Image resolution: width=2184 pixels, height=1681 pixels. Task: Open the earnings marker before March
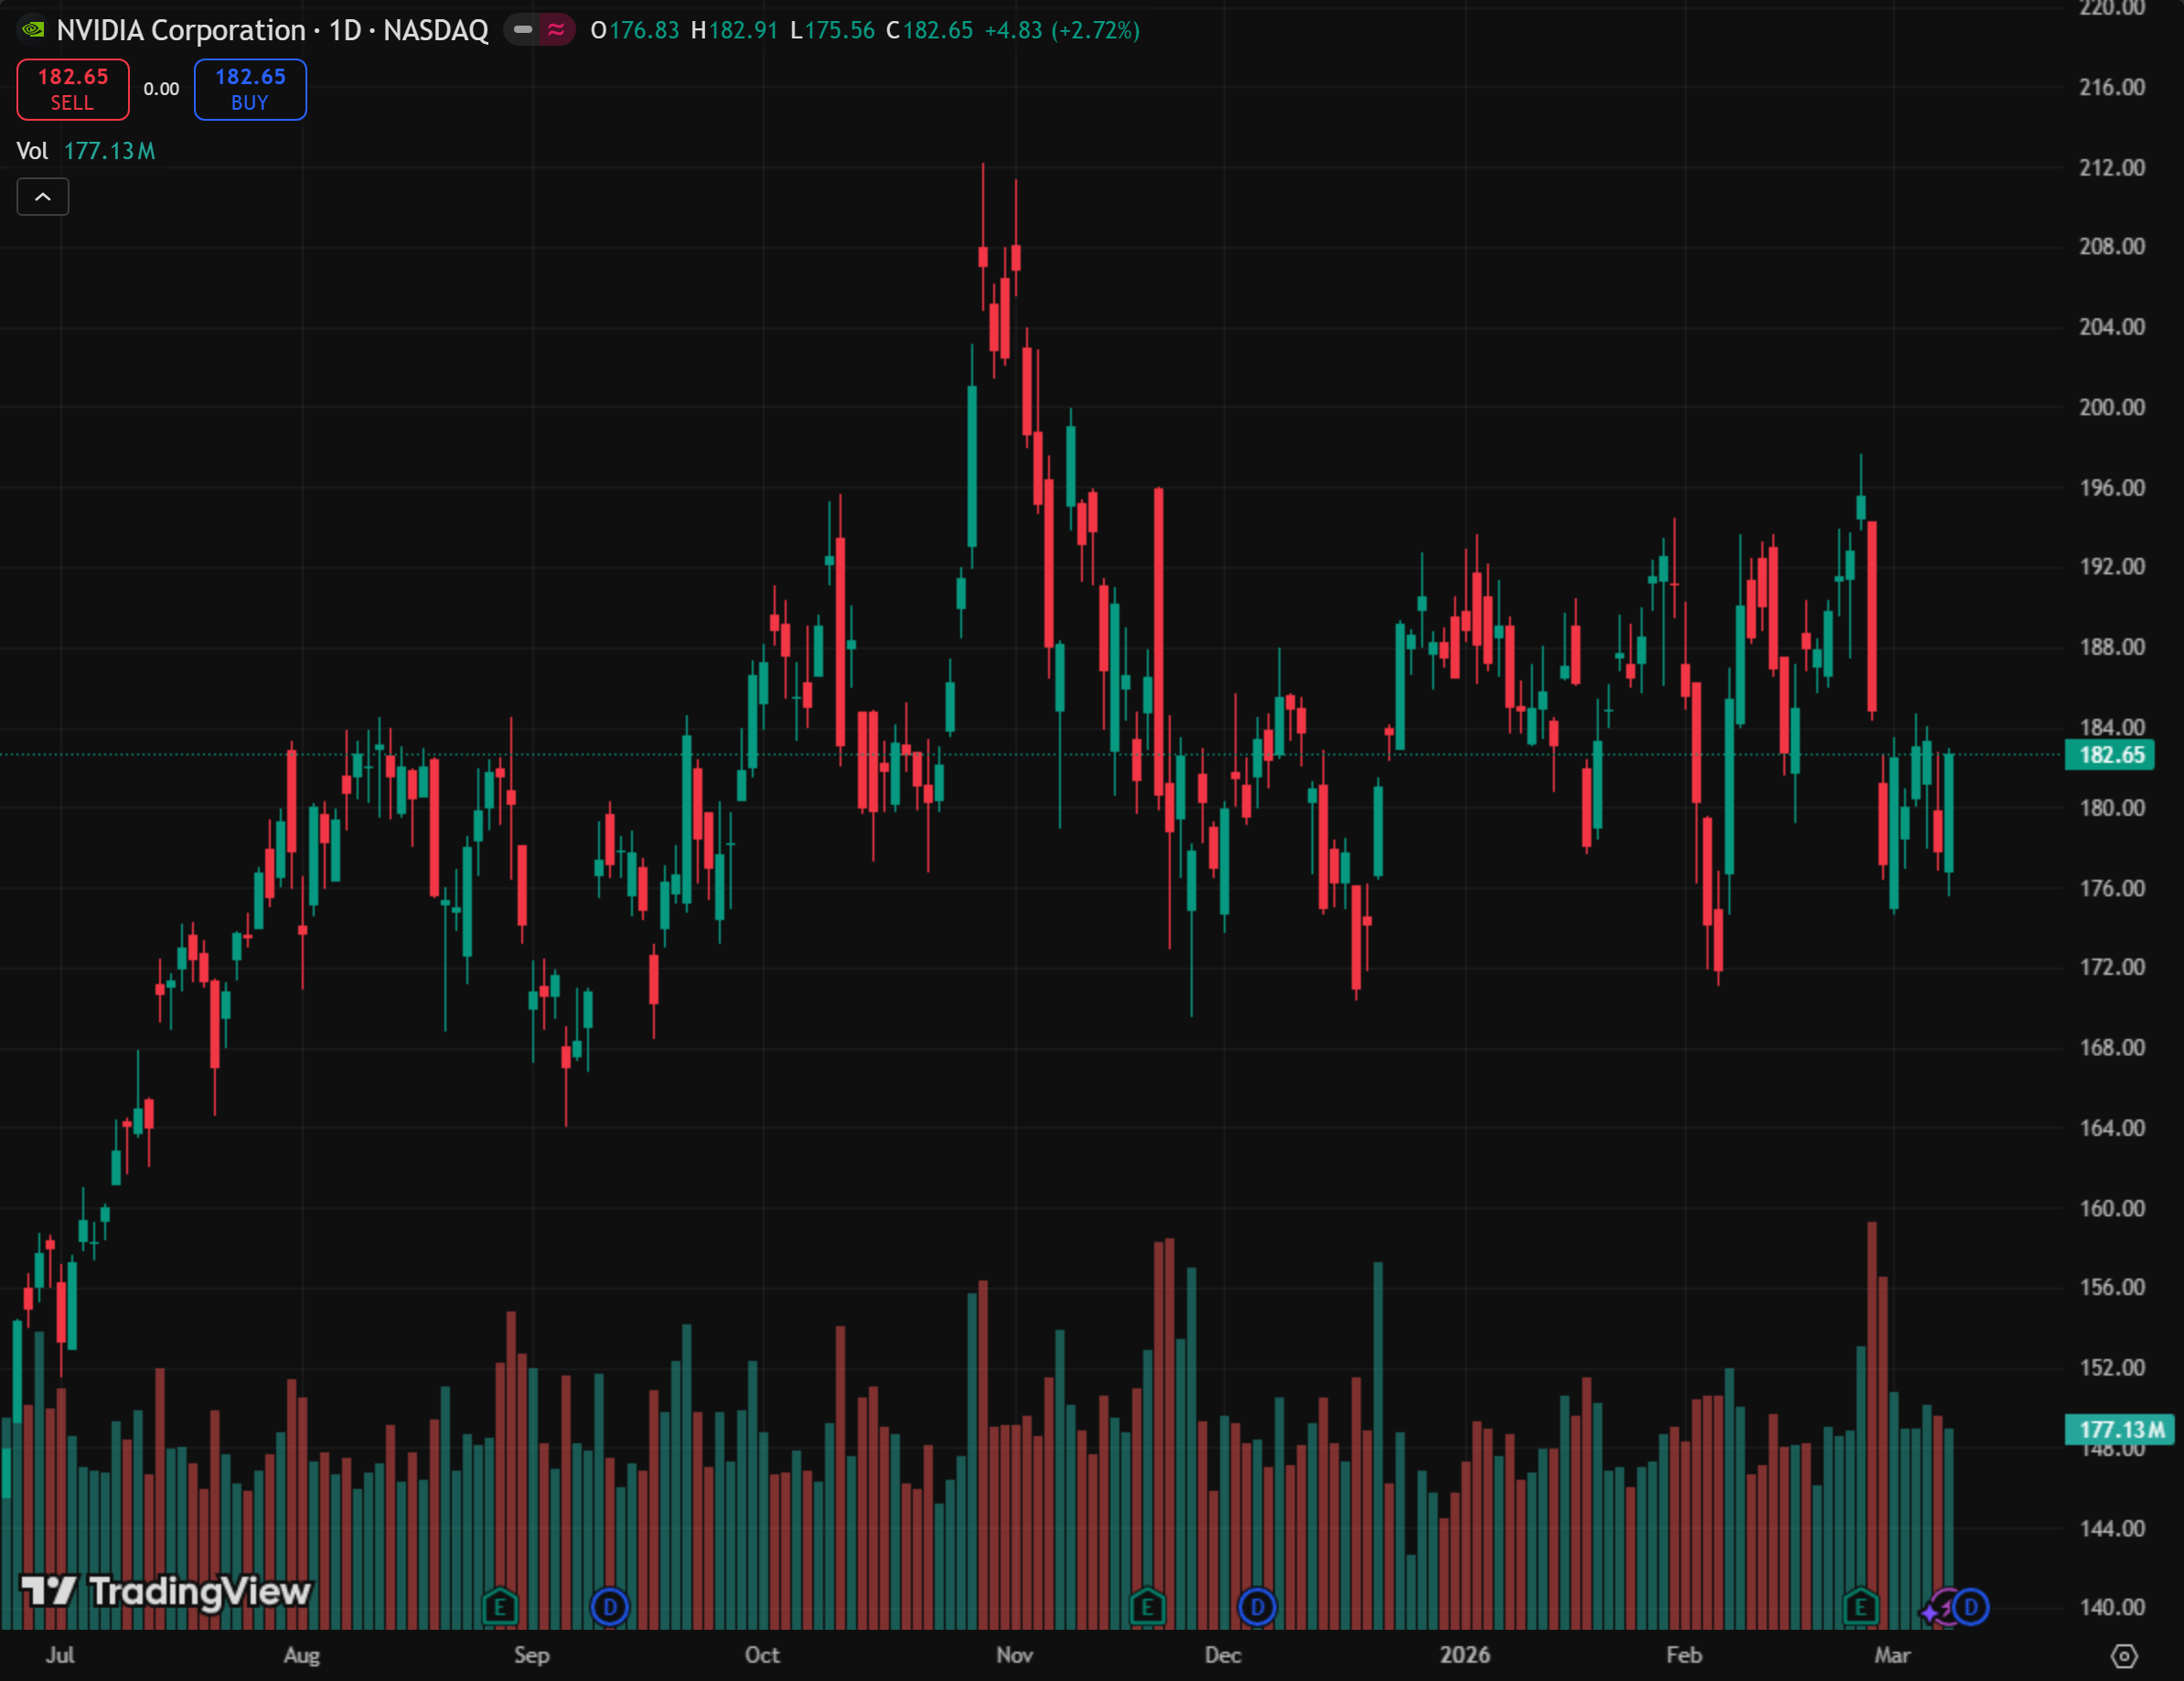(1860, 1607)
